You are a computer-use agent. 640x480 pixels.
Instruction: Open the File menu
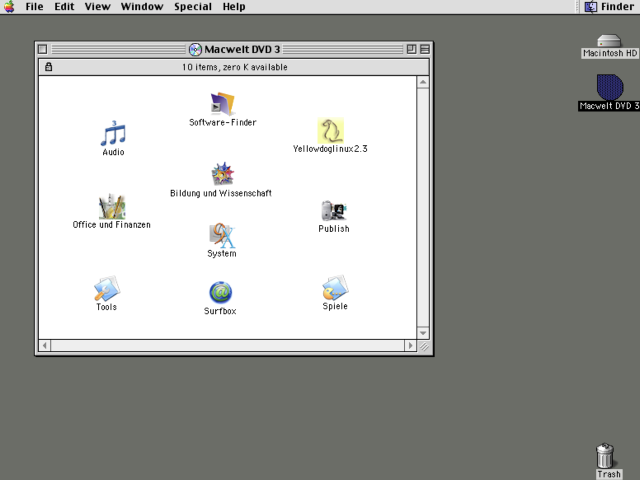pos(34,7)
